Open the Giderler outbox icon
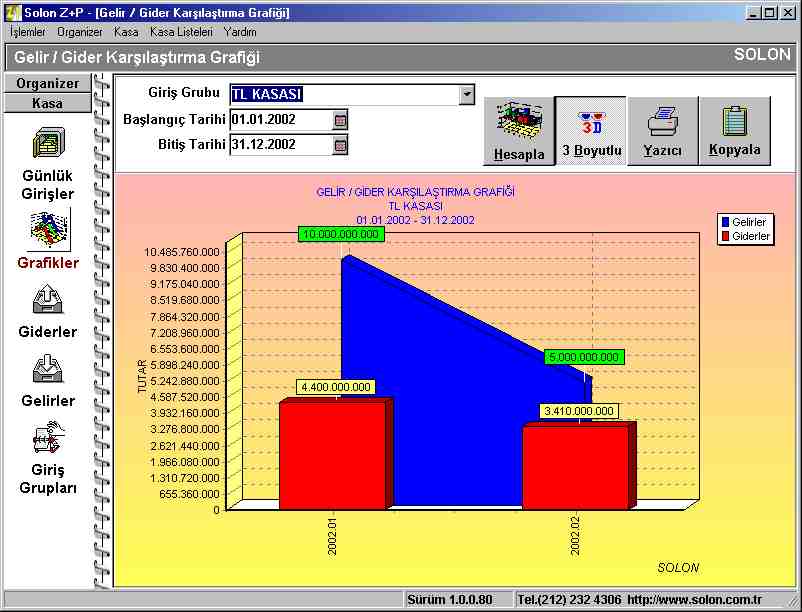The height and width of the screenshot is (612, 802). tap(48, 299)
